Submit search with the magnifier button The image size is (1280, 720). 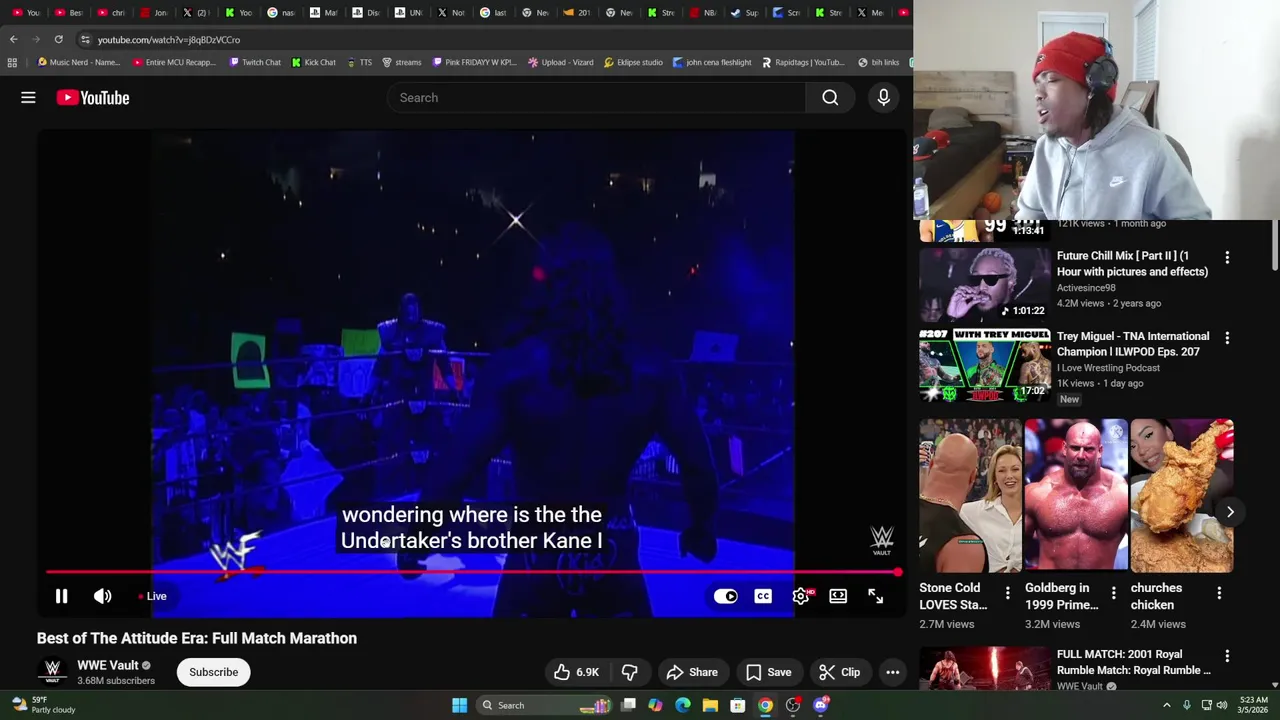830,97
